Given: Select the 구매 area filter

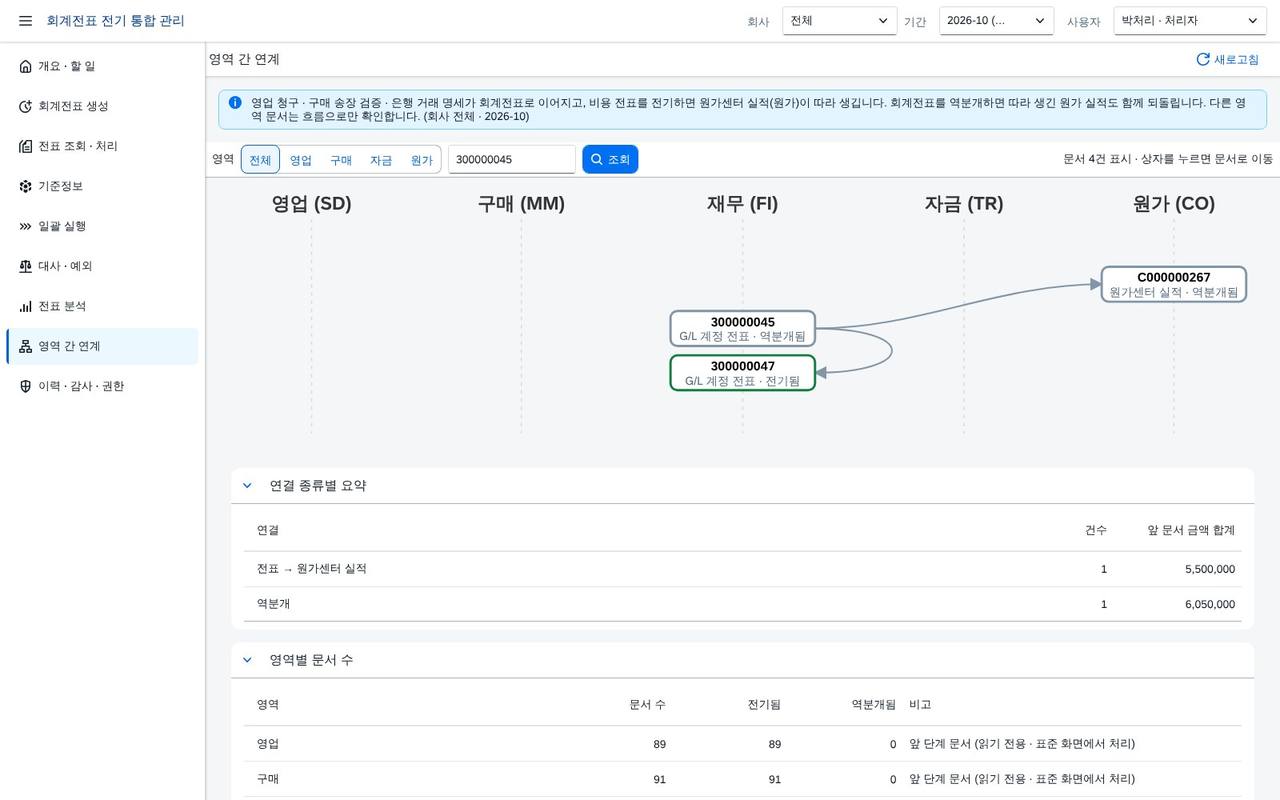Looking at the screenshot, I should tap(341, 159).
